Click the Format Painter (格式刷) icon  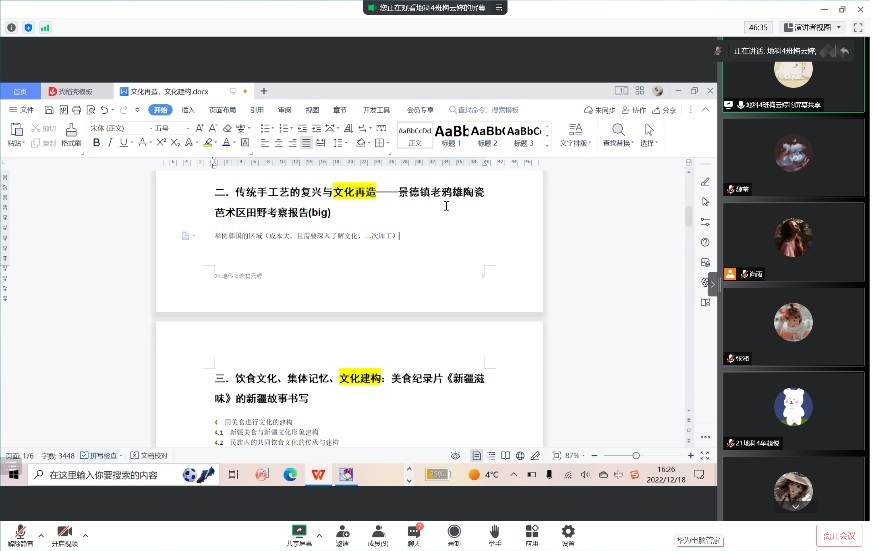(x=70, y=133)
